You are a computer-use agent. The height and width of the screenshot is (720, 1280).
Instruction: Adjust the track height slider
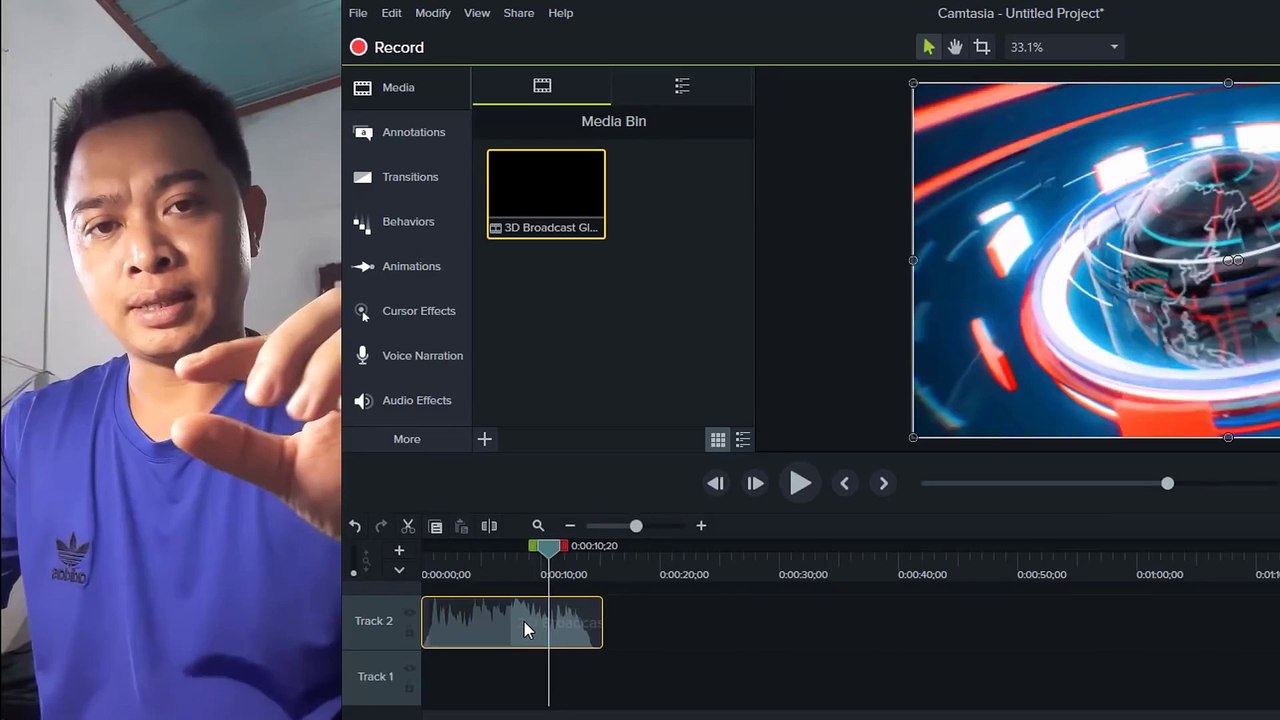tap(353, 574)
